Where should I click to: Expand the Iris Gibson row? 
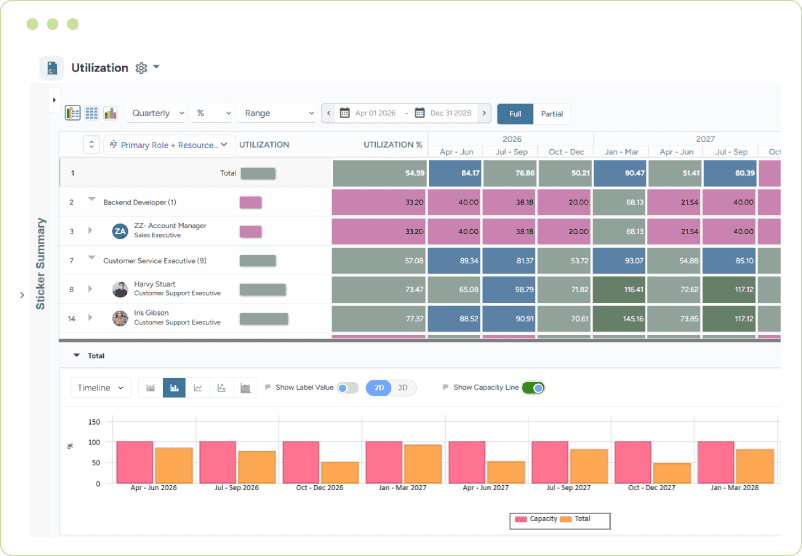pos(90,318)
